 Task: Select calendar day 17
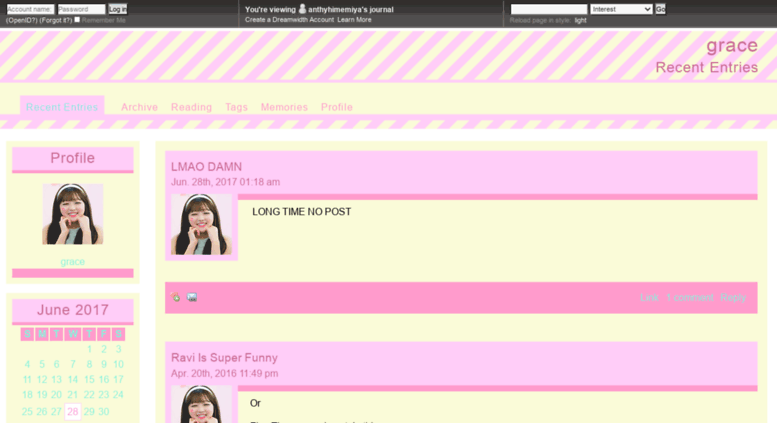click(x=118, y=379)
